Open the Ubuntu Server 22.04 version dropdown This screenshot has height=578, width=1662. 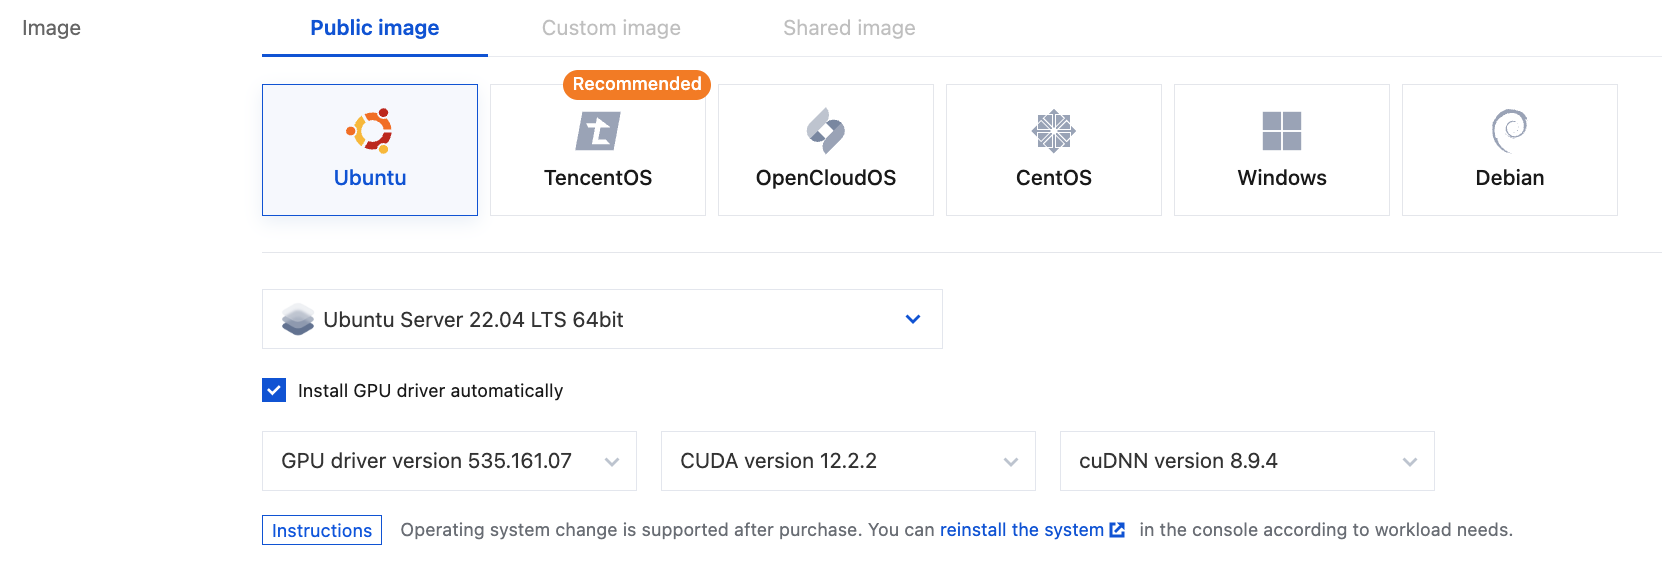pos(912,320)
